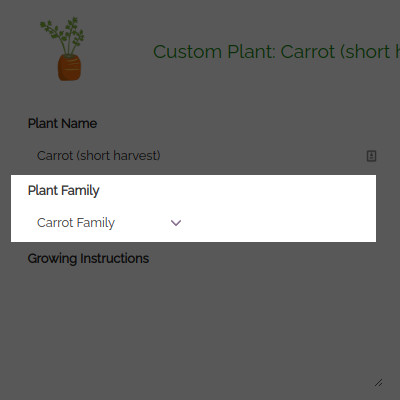Click the orange carrot root graphic
Image resolution: width=400 pixels, height=400 pixels.
point(69,68)
